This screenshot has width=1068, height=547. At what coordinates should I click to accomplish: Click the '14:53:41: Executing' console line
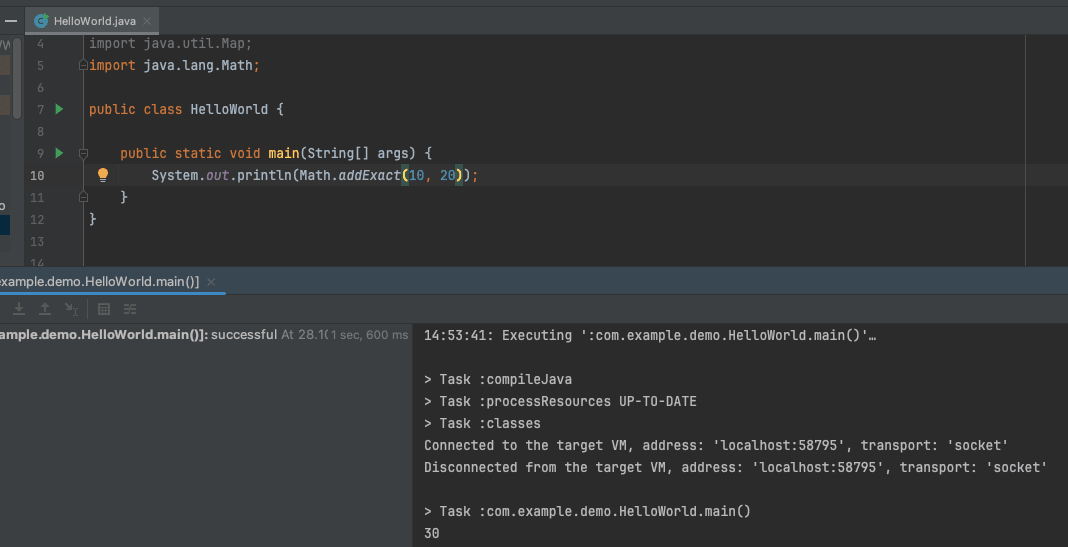[x=650, y=335]
